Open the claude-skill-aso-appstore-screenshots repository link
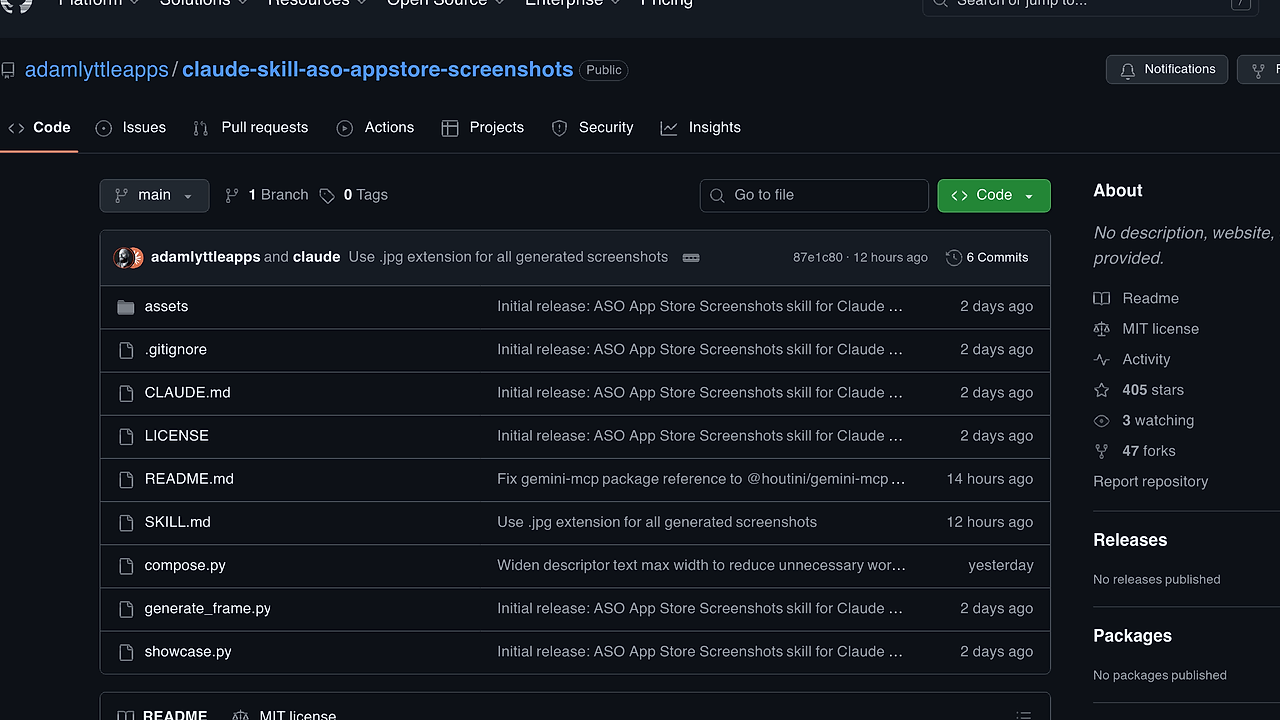The image size is (1280, 720). click(x=378, y=70)
